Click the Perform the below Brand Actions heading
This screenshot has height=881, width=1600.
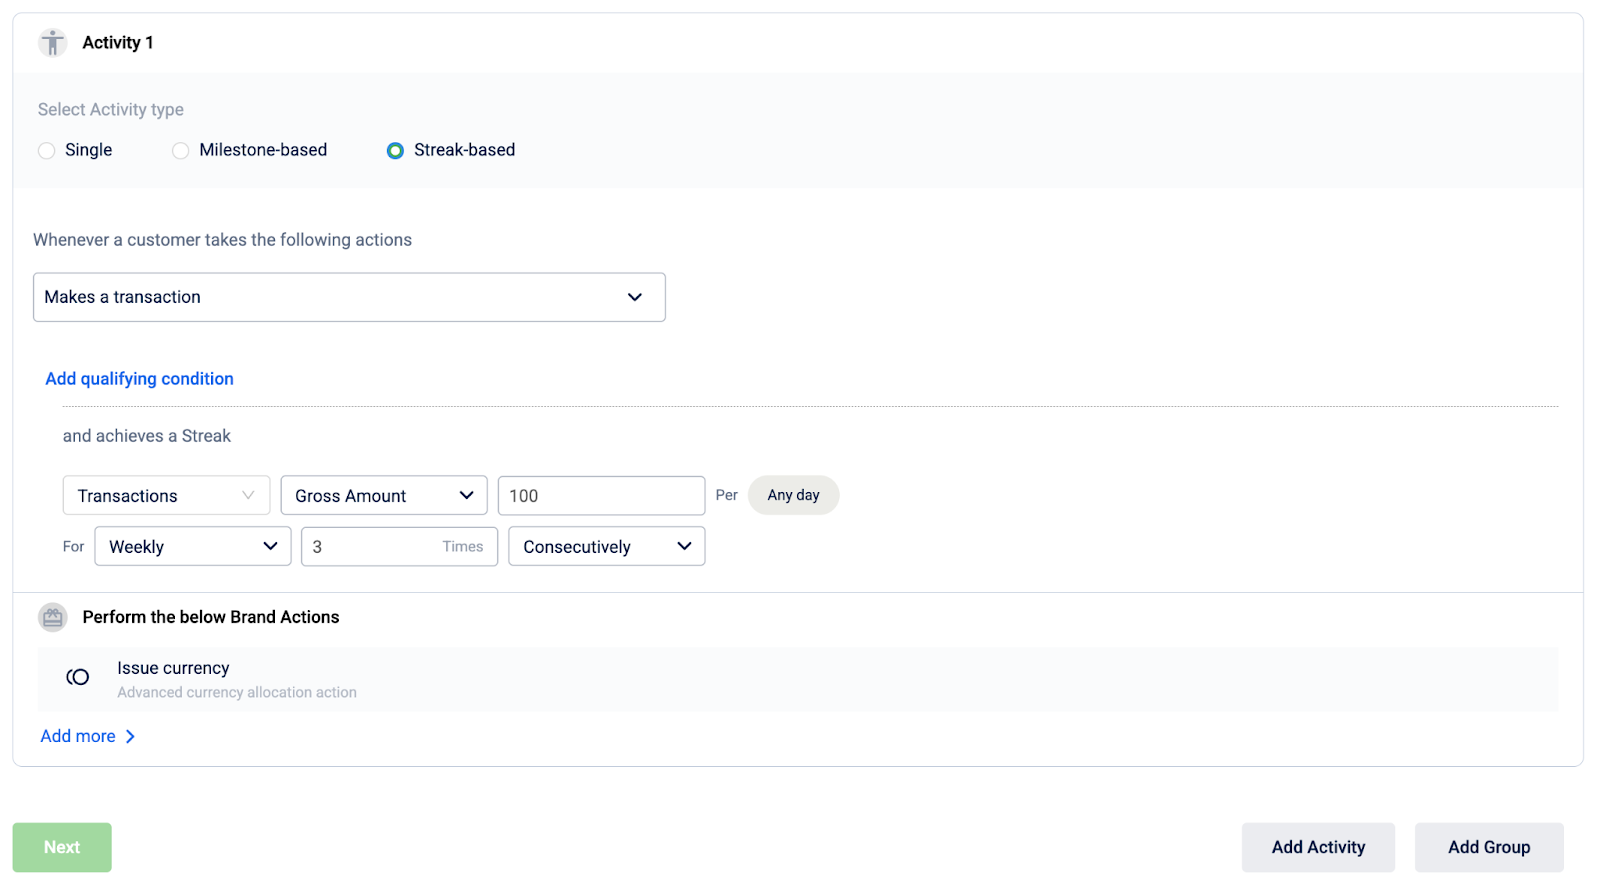211,618
